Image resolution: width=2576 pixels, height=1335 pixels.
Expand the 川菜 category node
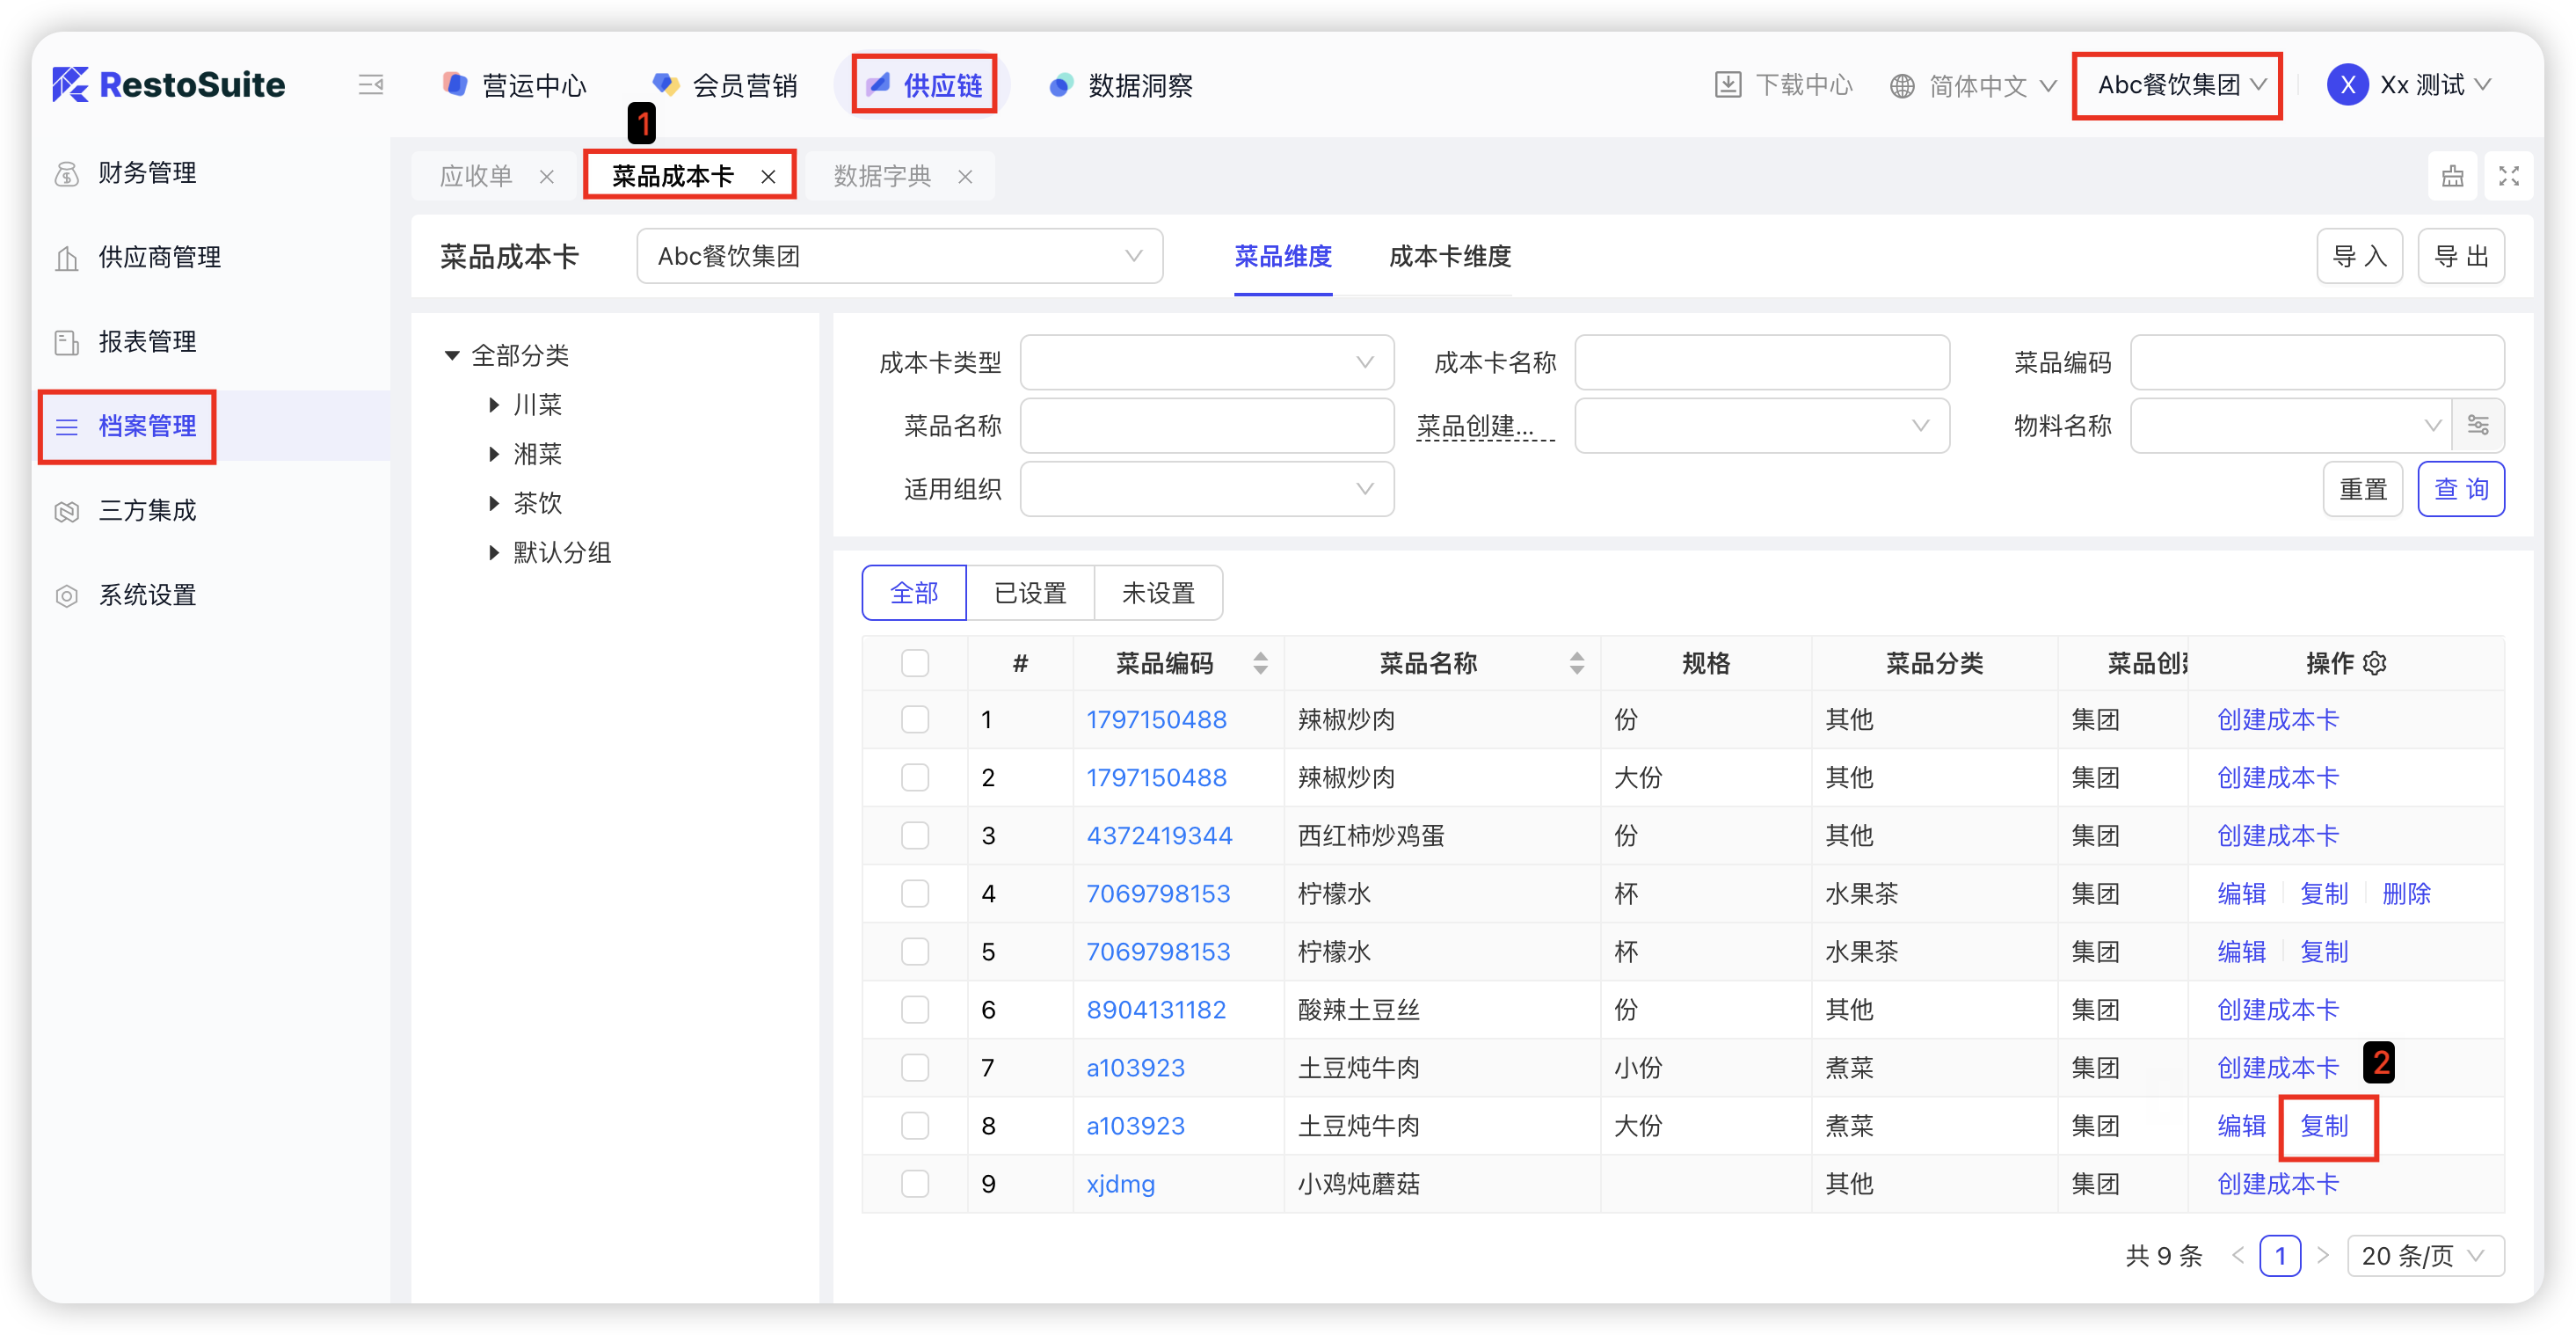tap(494, 404)
